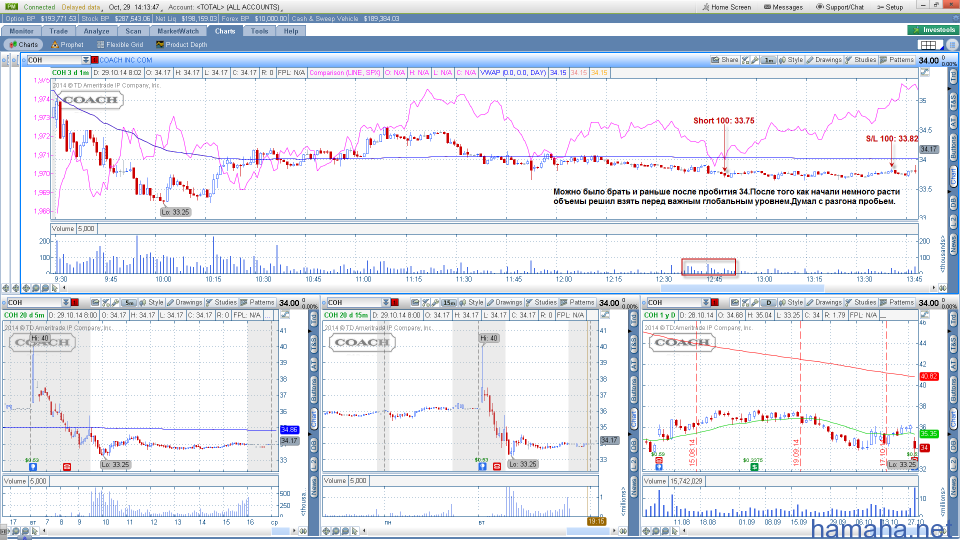Click the D timeframe button on daily chart
Viewport: 960px width, 540px height.
[768, 302]
